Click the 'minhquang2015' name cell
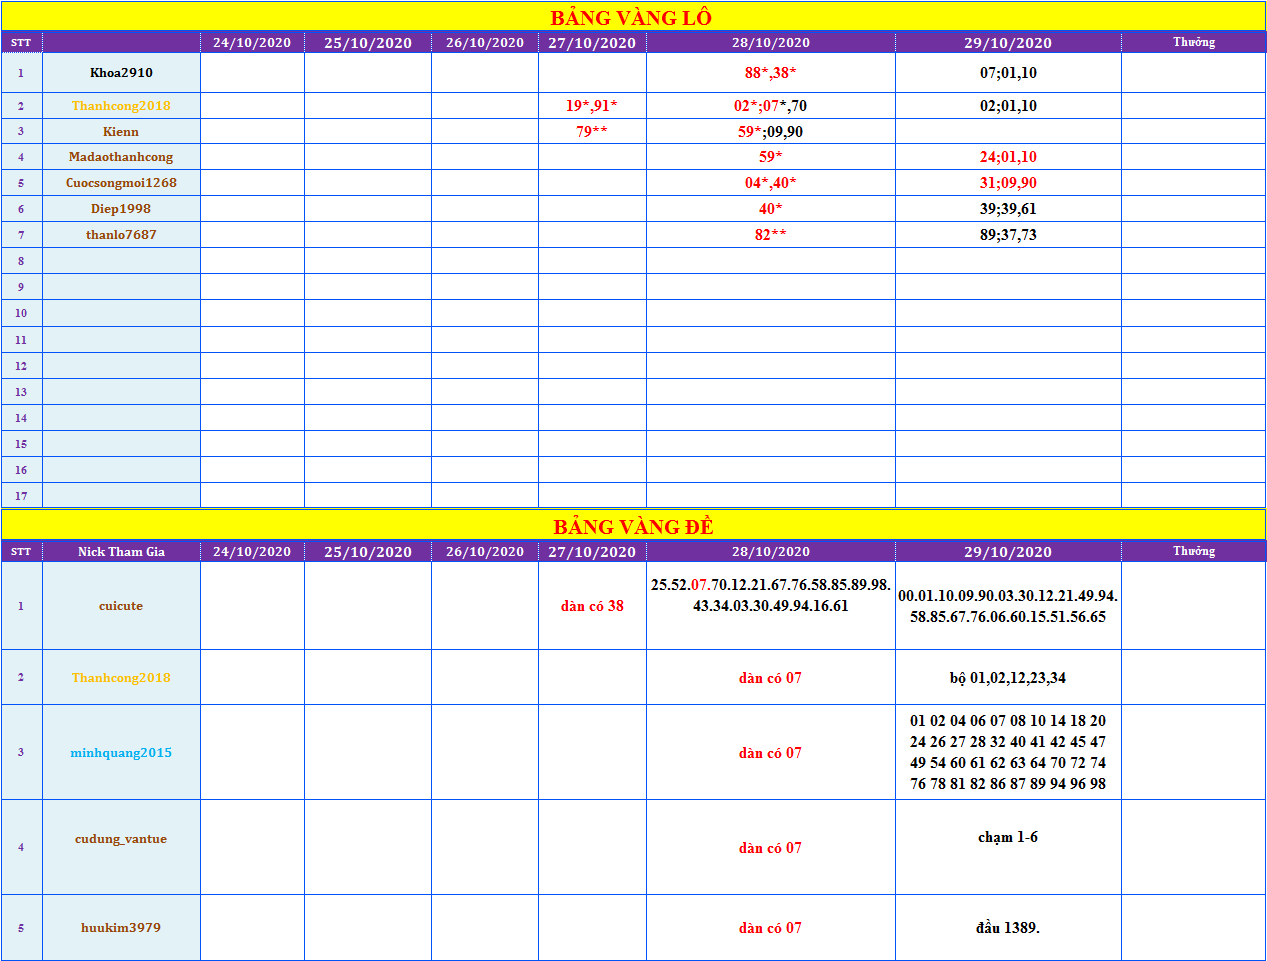The height and width of the screenshot is (961, 1267). (121, 753)
